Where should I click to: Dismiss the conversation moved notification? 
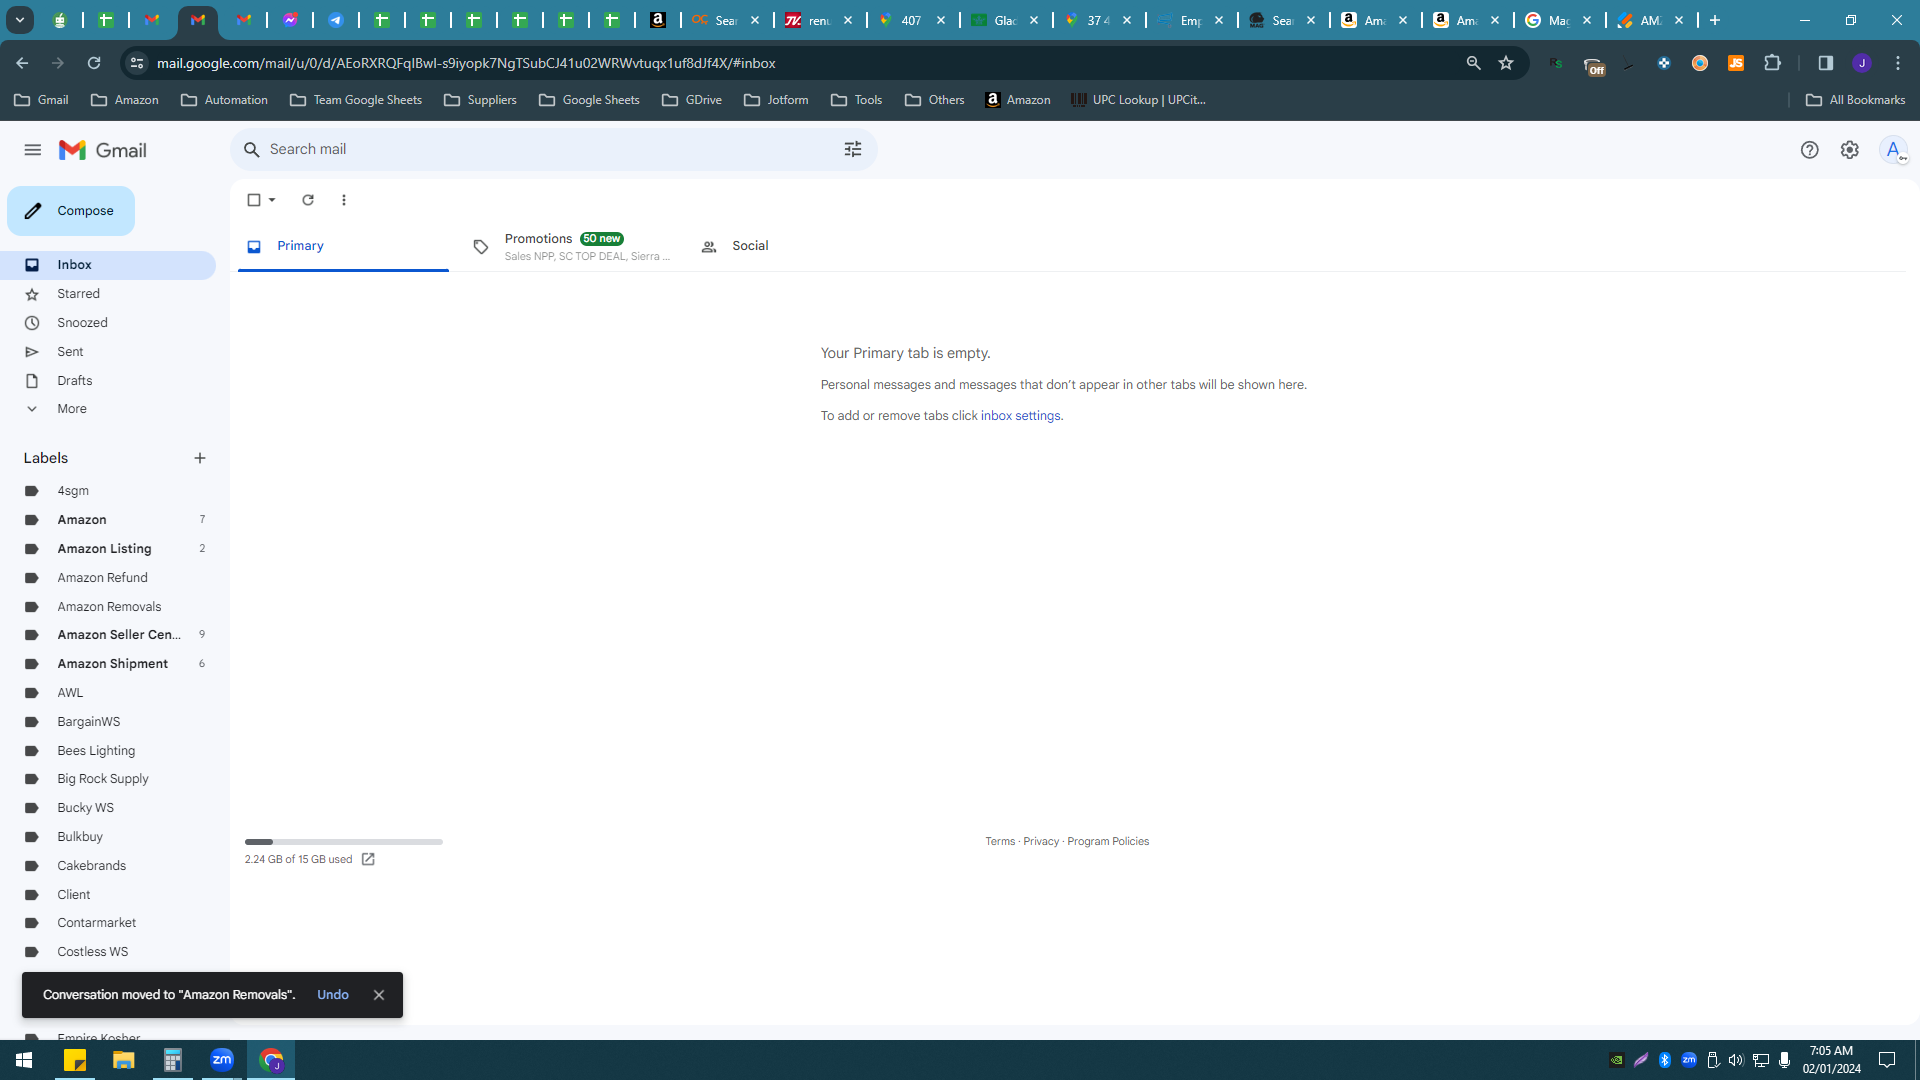point(379,995)
